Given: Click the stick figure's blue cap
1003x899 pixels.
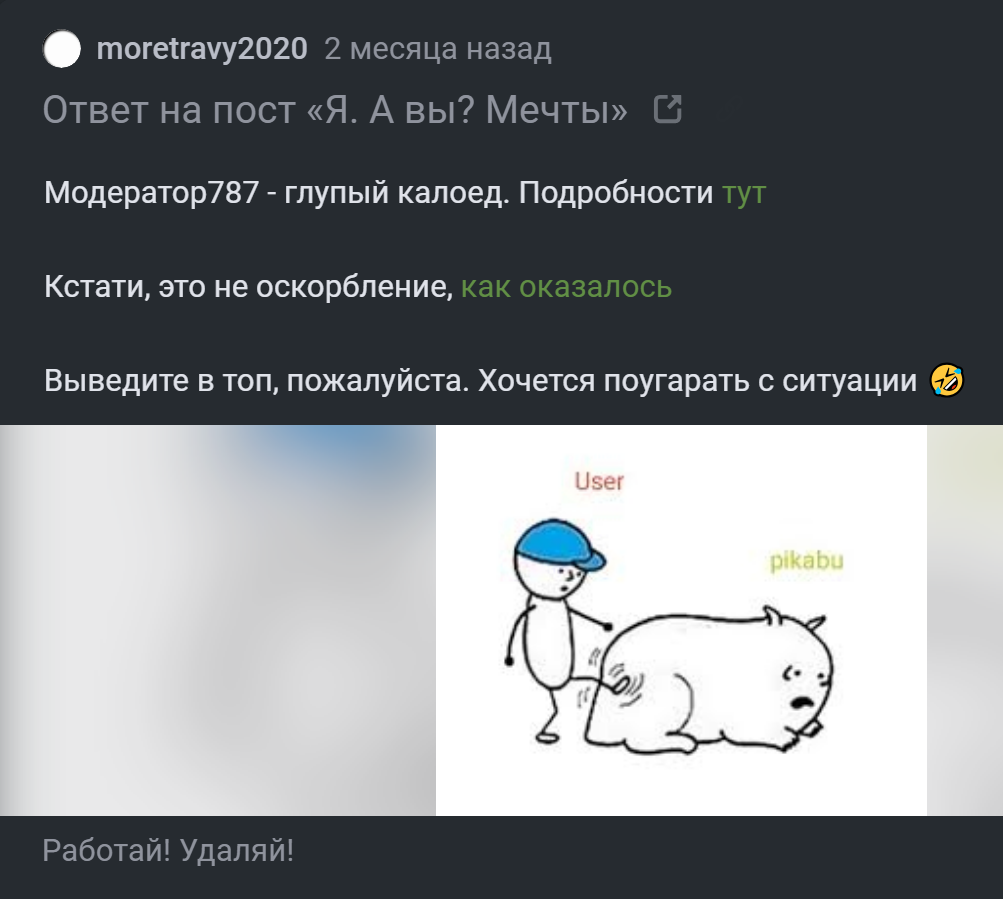Looking at the screenshot, I should (x=559, y=544).
